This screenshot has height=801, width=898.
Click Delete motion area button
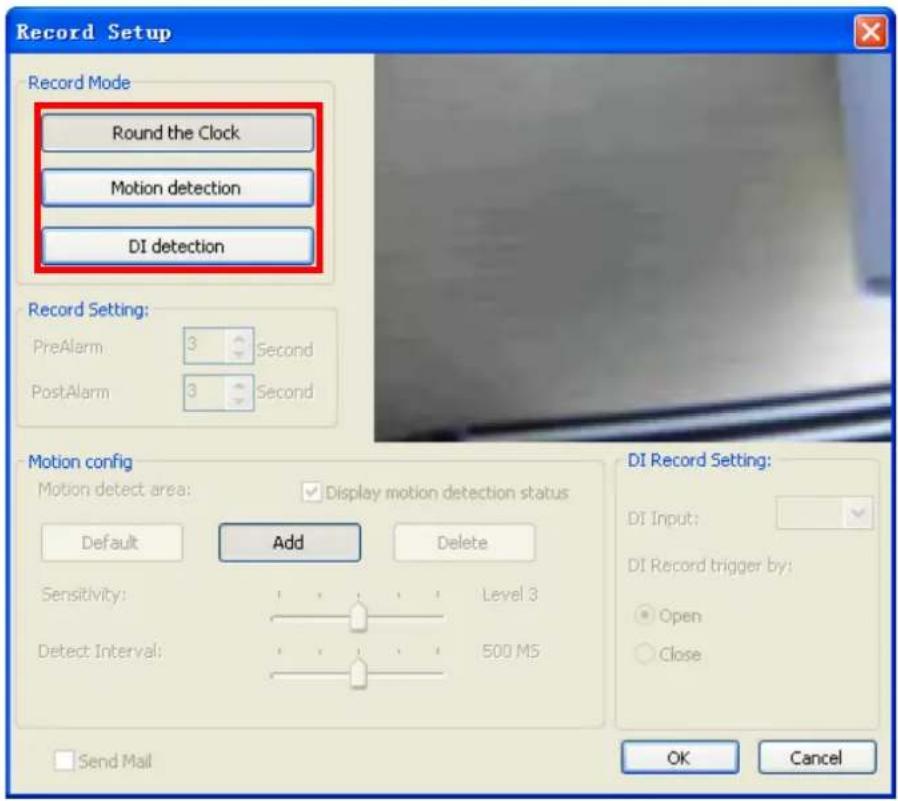[464, 542]
